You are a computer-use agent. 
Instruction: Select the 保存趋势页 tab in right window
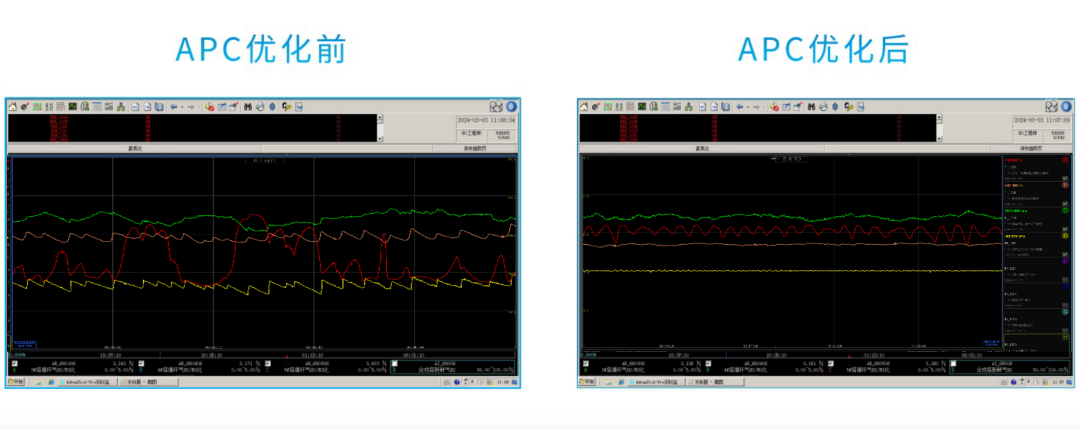pos(1030,149)
